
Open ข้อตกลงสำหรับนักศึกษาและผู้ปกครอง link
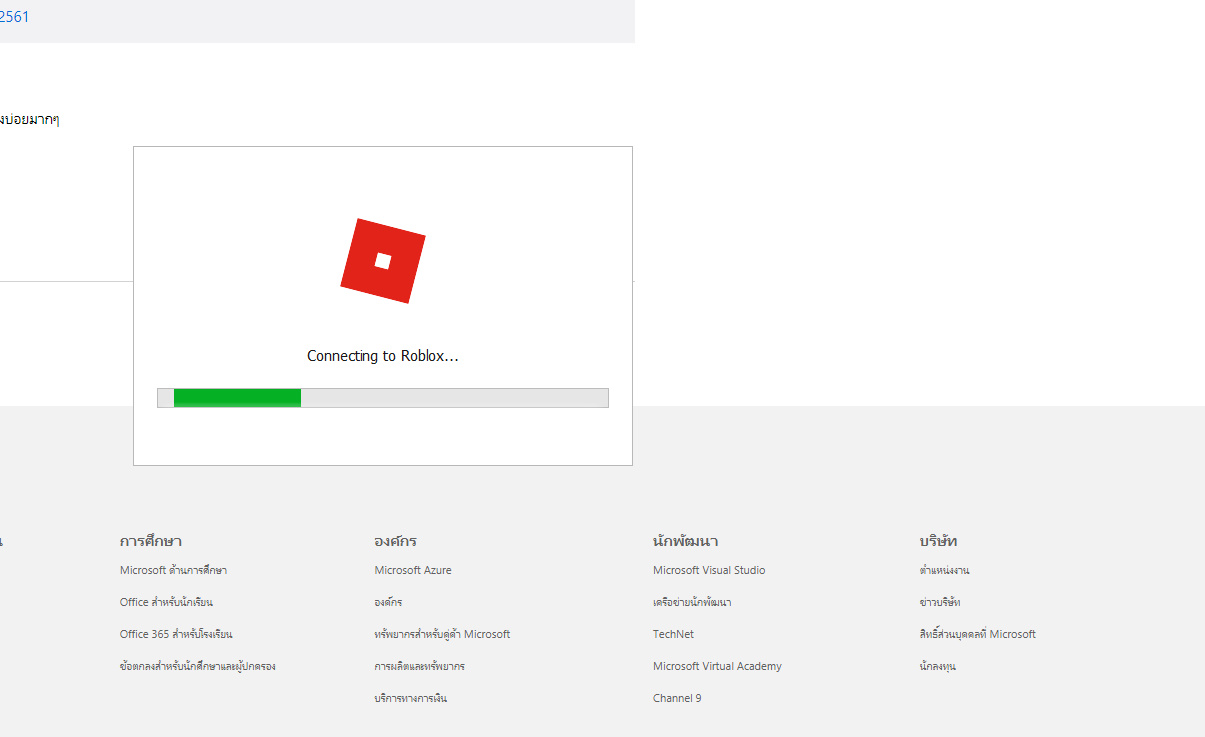tap(197, 666)
